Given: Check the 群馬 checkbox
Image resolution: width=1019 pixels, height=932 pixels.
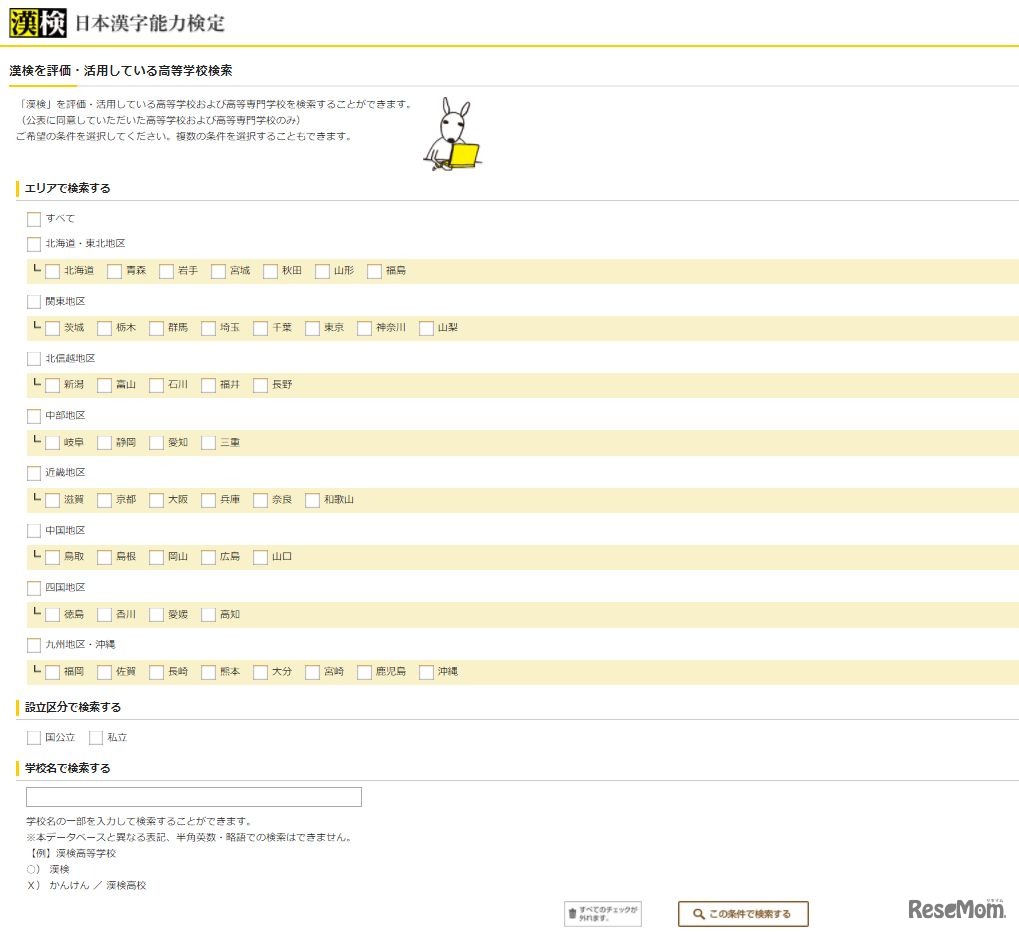Looking at the screenshot, I should 157,328.
